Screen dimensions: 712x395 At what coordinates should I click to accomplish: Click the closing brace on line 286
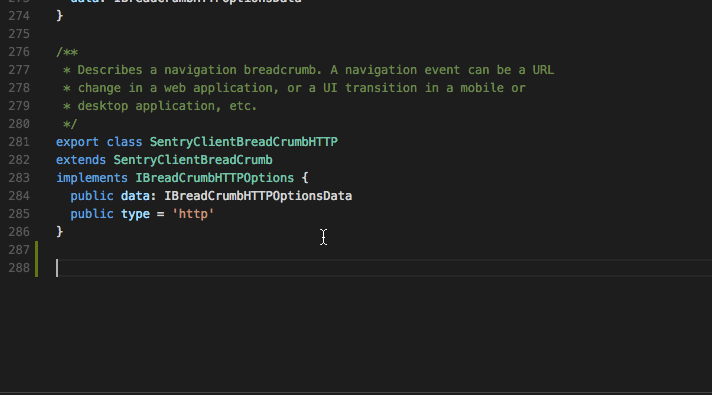coord(59,232)
